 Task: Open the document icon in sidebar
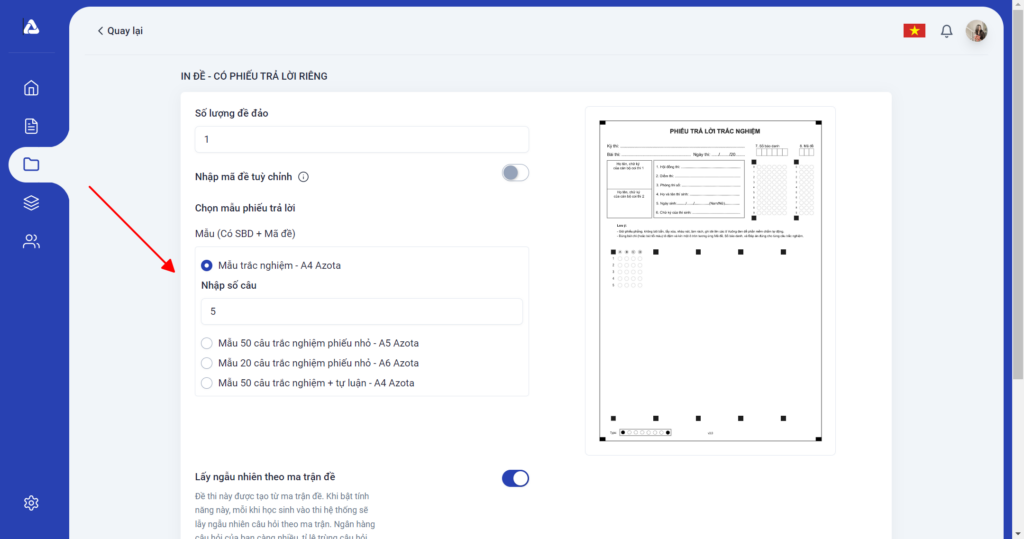(x=31, y=126)
